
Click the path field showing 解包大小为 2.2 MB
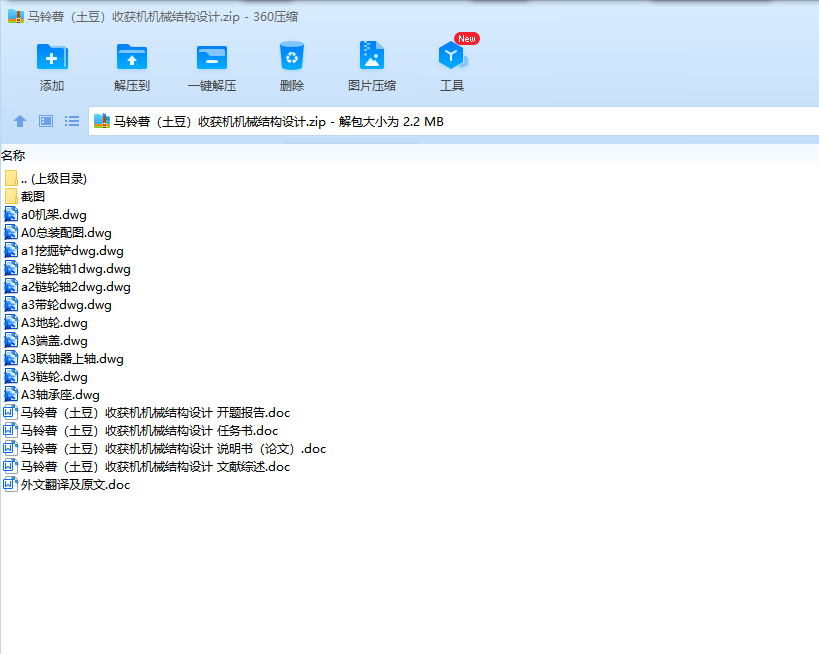(453, 121)
